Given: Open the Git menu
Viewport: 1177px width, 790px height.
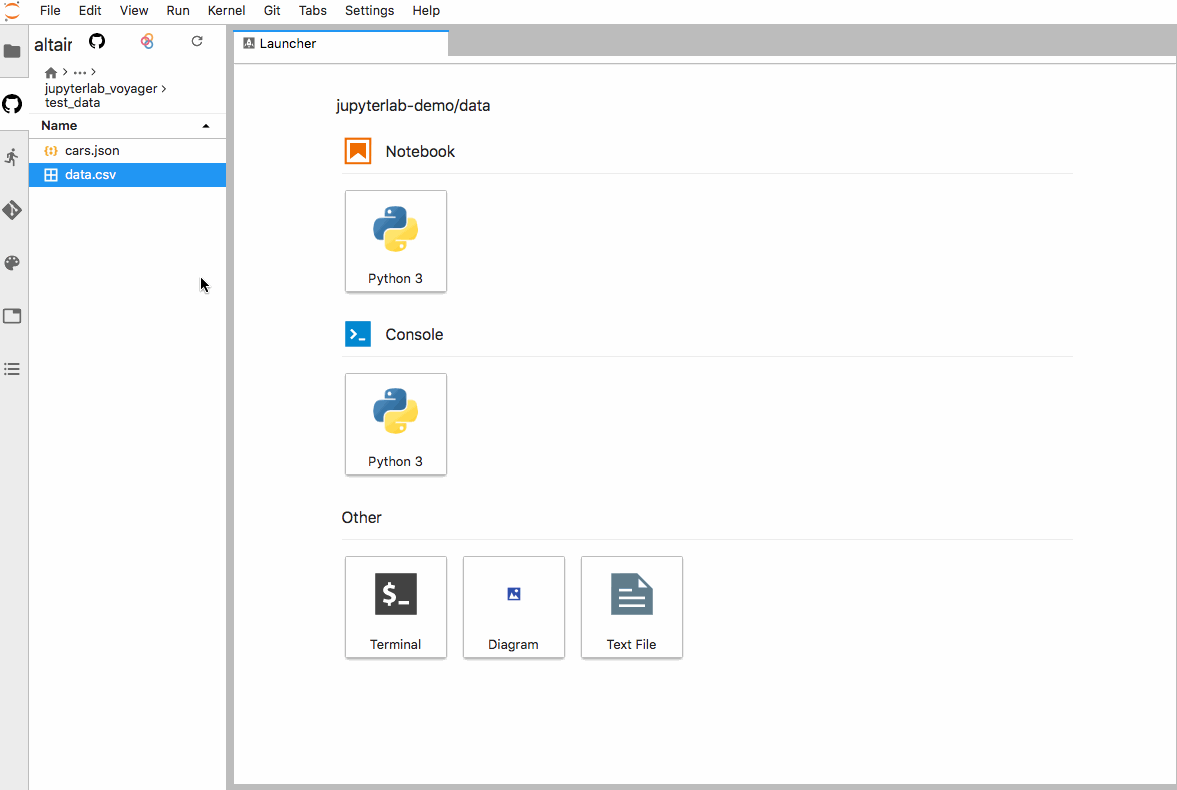Looking at the screenshot, I should point(272,11).
